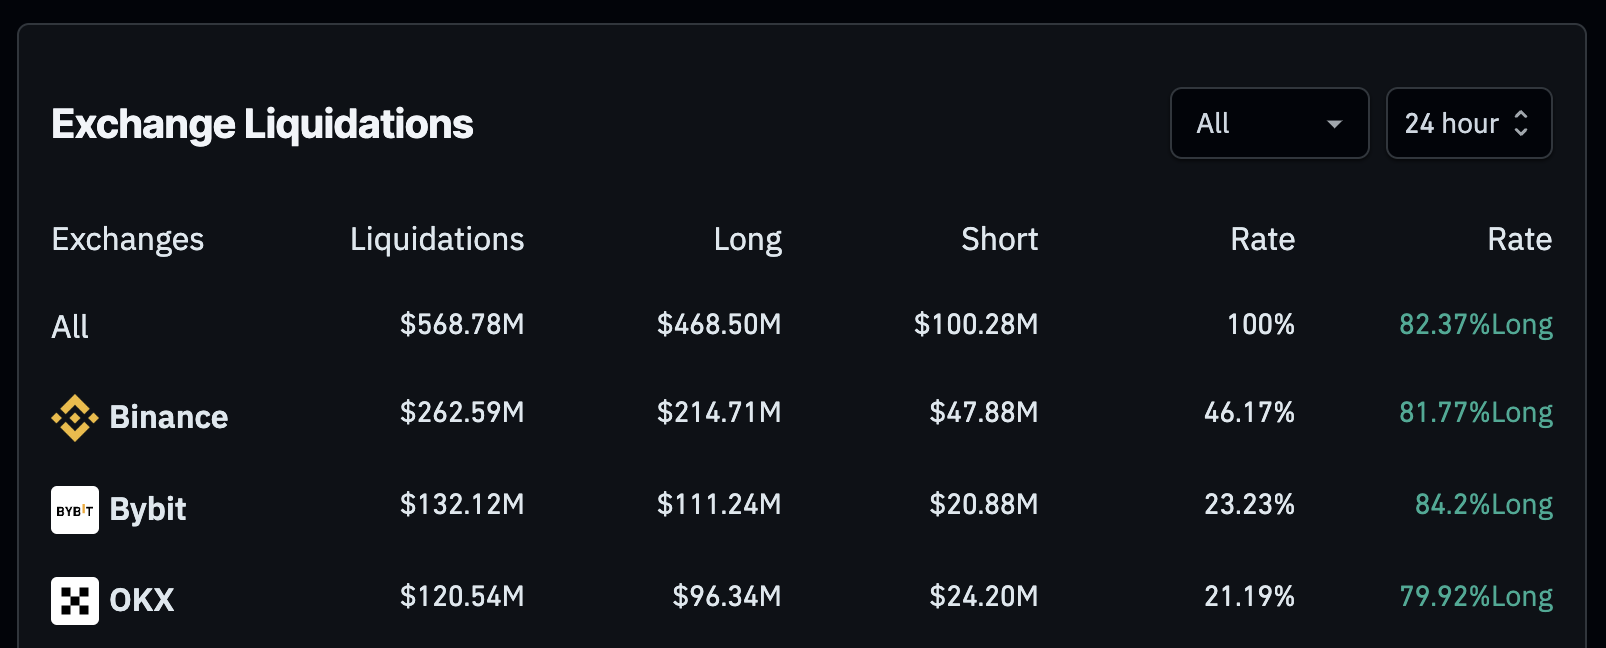Click the 82.37%Long rate for All

1475,324
